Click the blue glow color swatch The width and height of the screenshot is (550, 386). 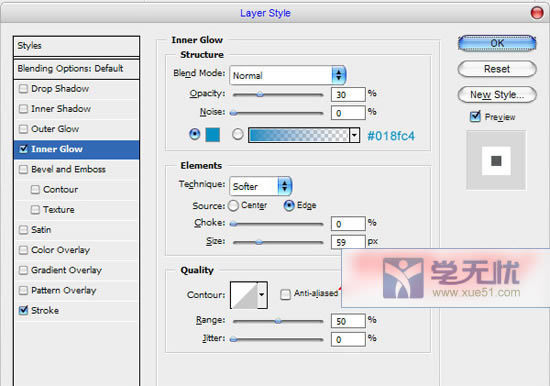(x=213, y=135)
